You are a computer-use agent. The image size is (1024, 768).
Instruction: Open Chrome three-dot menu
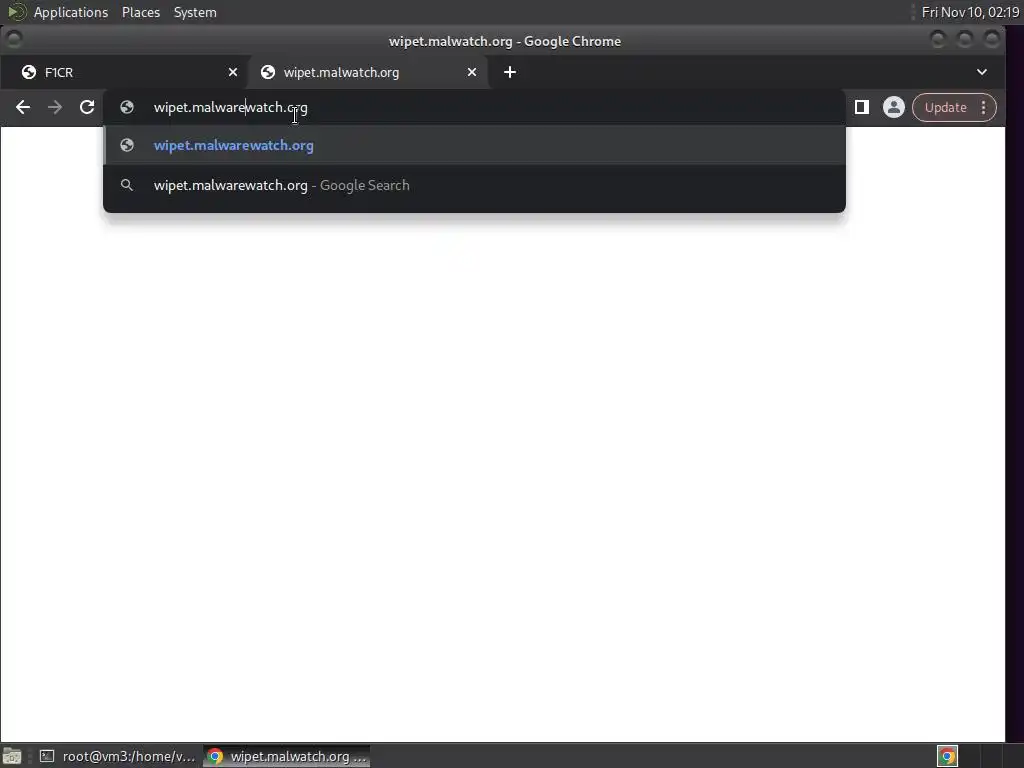[x=984, y=108]
